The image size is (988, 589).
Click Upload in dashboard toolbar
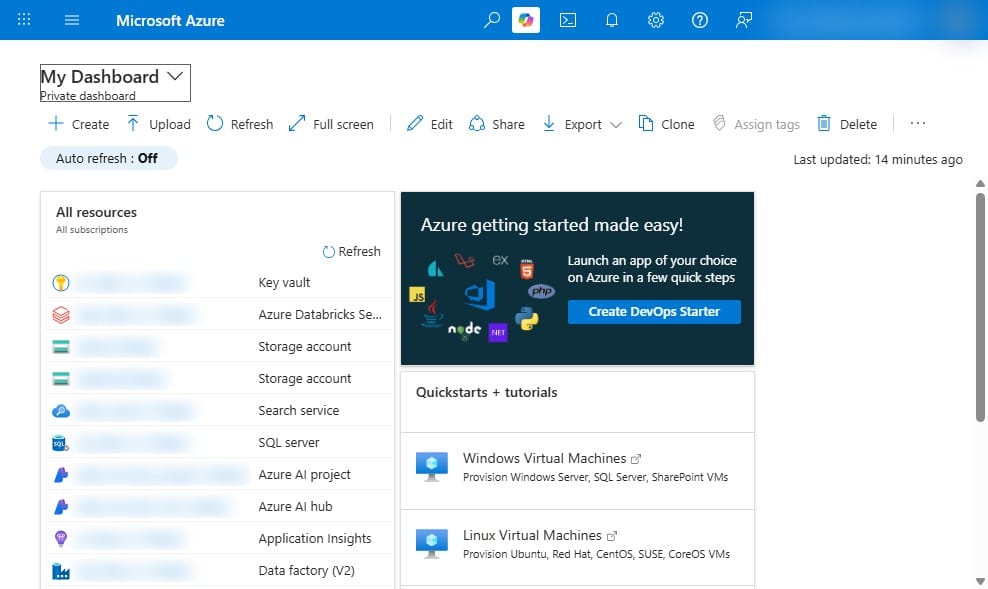tap(159, 124)
